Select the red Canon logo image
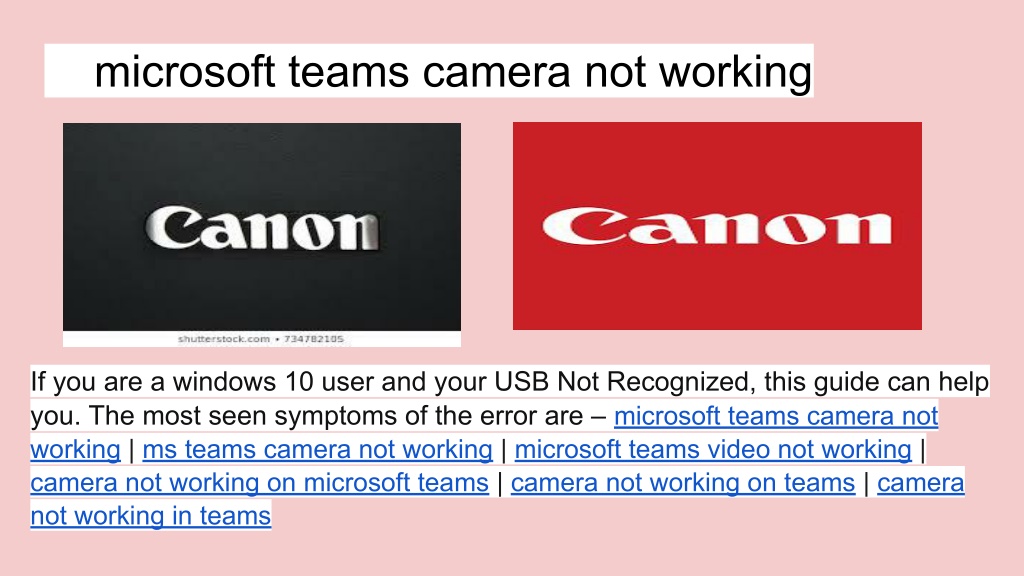The width and height of the screenshot is (1024, 576). click(717, 226)
